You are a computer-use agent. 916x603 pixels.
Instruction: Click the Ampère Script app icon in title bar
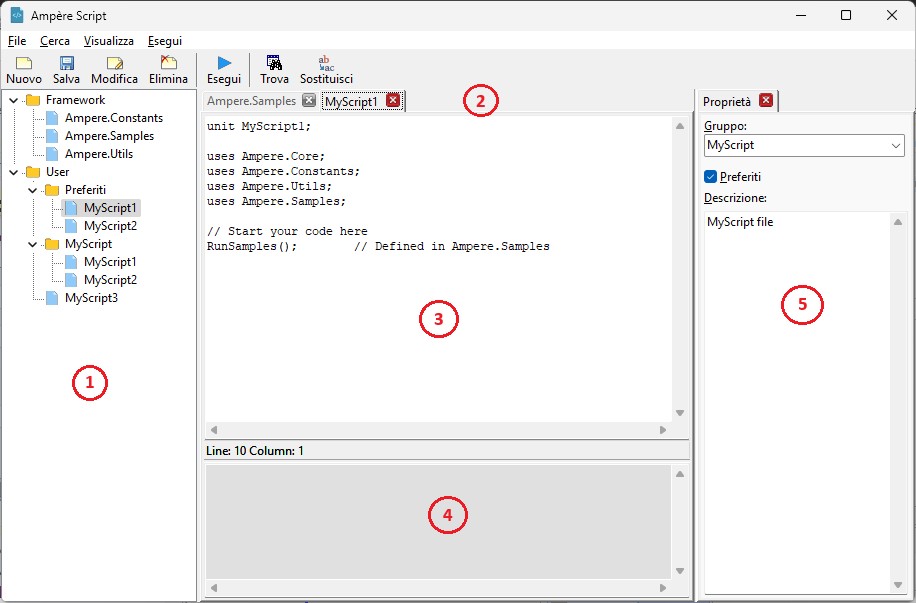tap(17, 15)
